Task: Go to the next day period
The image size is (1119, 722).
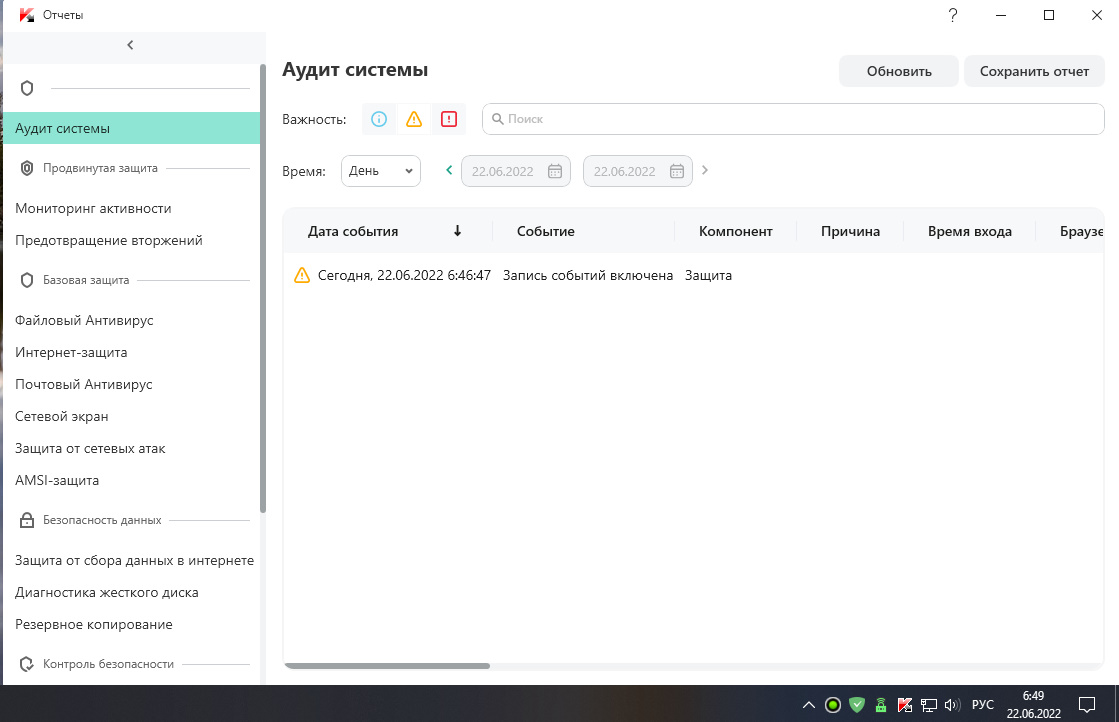Action: pos(704,170)
